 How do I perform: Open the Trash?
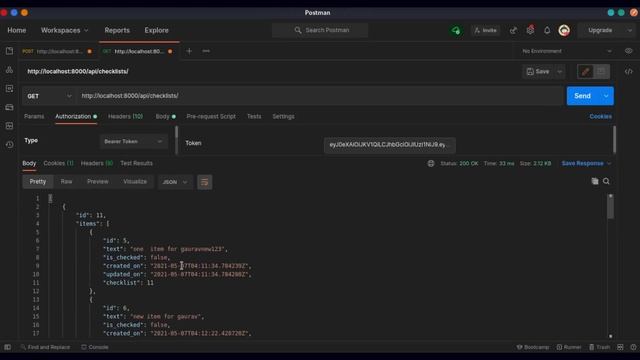click(x=599, y=347)
